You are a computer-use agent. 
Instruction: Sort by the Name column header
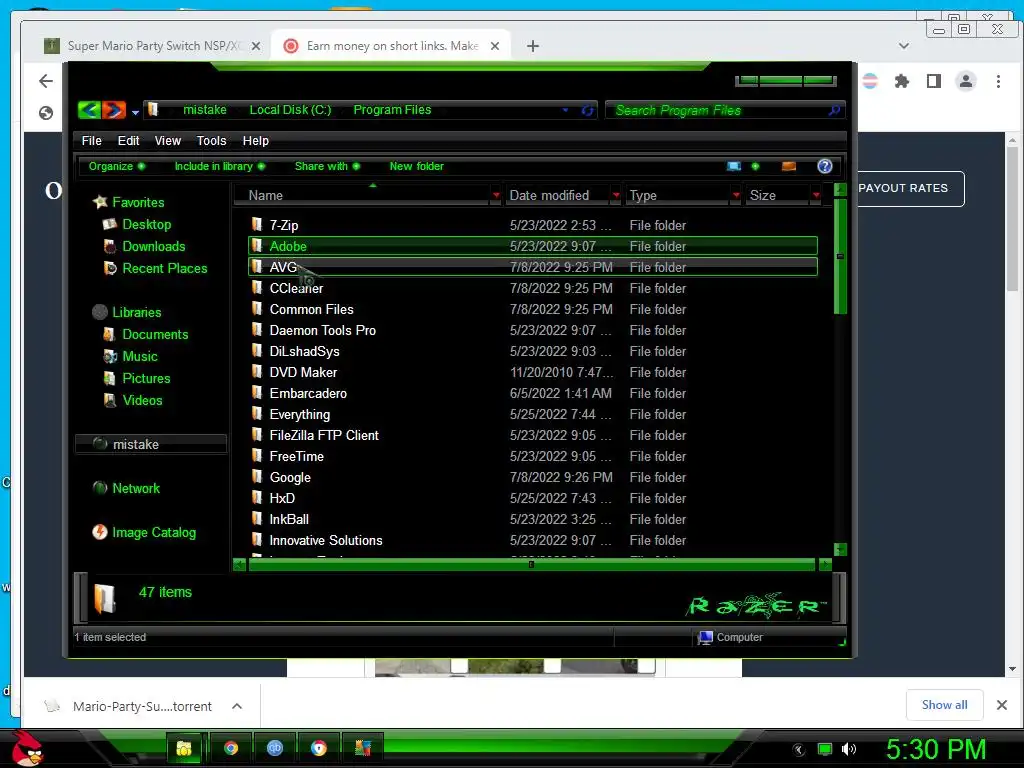pyautogui.click(x=366, y=195)
